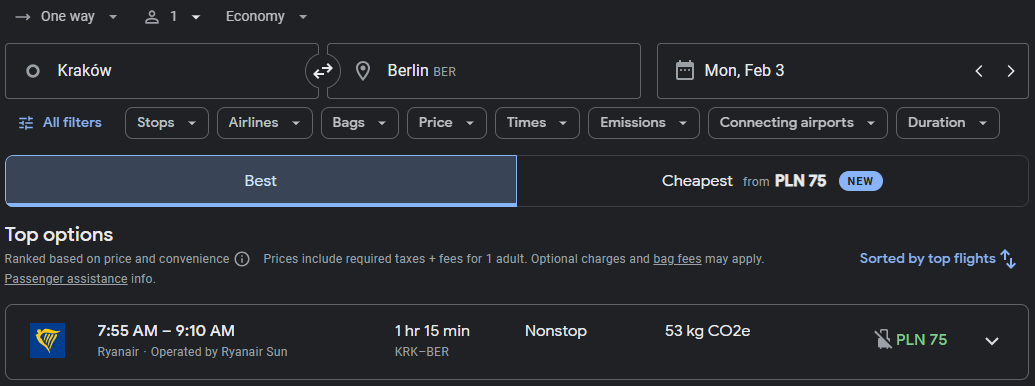Open the passenger count dropdown
The image size is (1035, 386).
[x=172, y=16]
